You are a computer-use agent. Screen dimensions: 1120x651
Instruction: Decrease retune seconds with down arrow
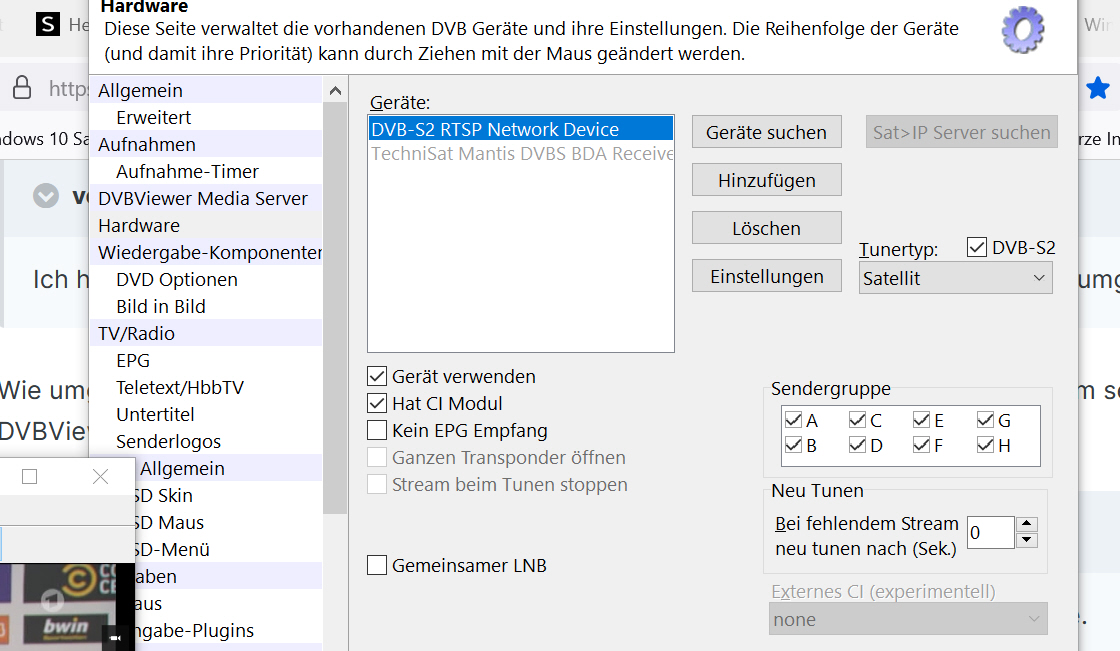[1026, 540]
